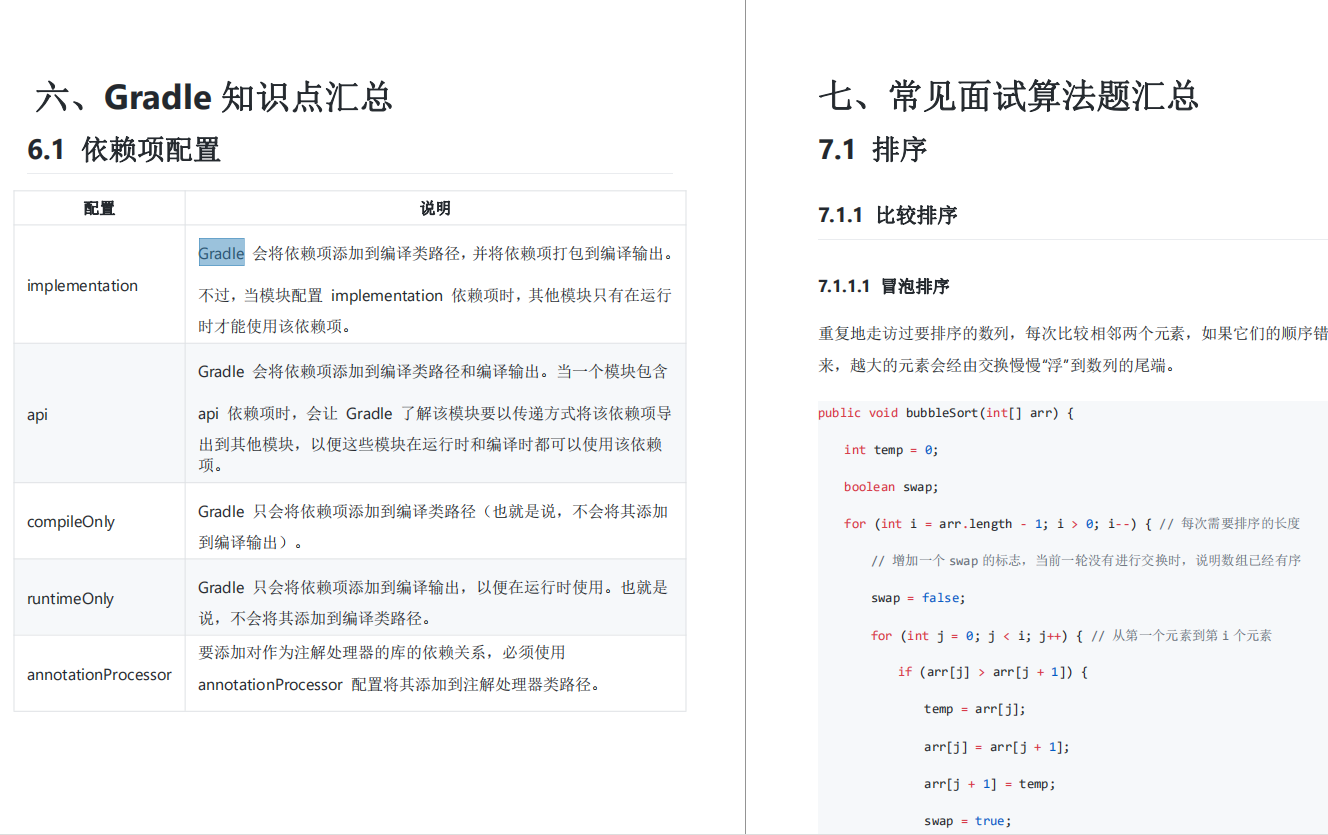
Task: Click the comment "// 从第一个元素到第 i 个元素"
Action: point(1181,635)
